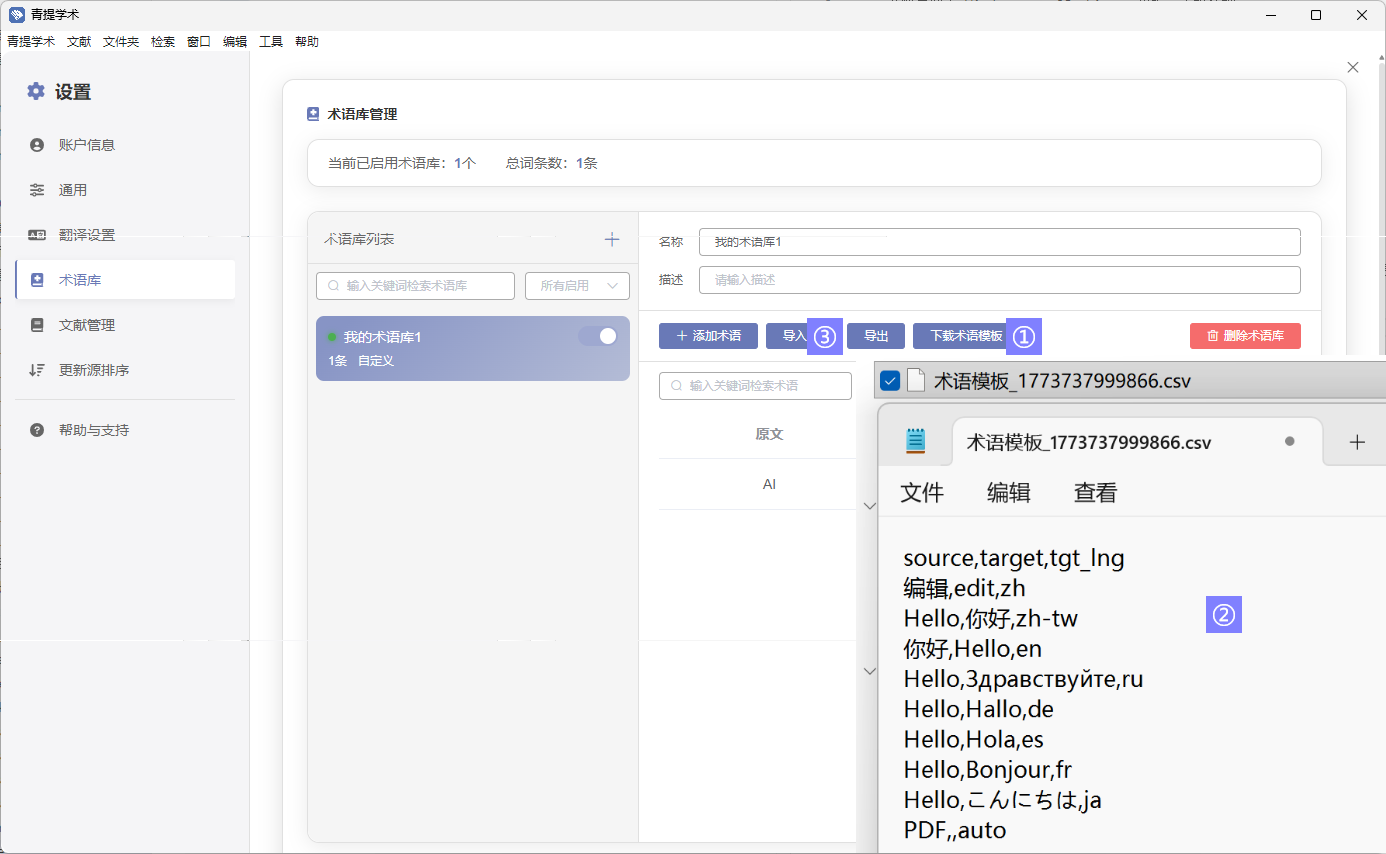
Task: Close settings panel with X icon
Action: pyautogui.click(x=1353, y=67)
